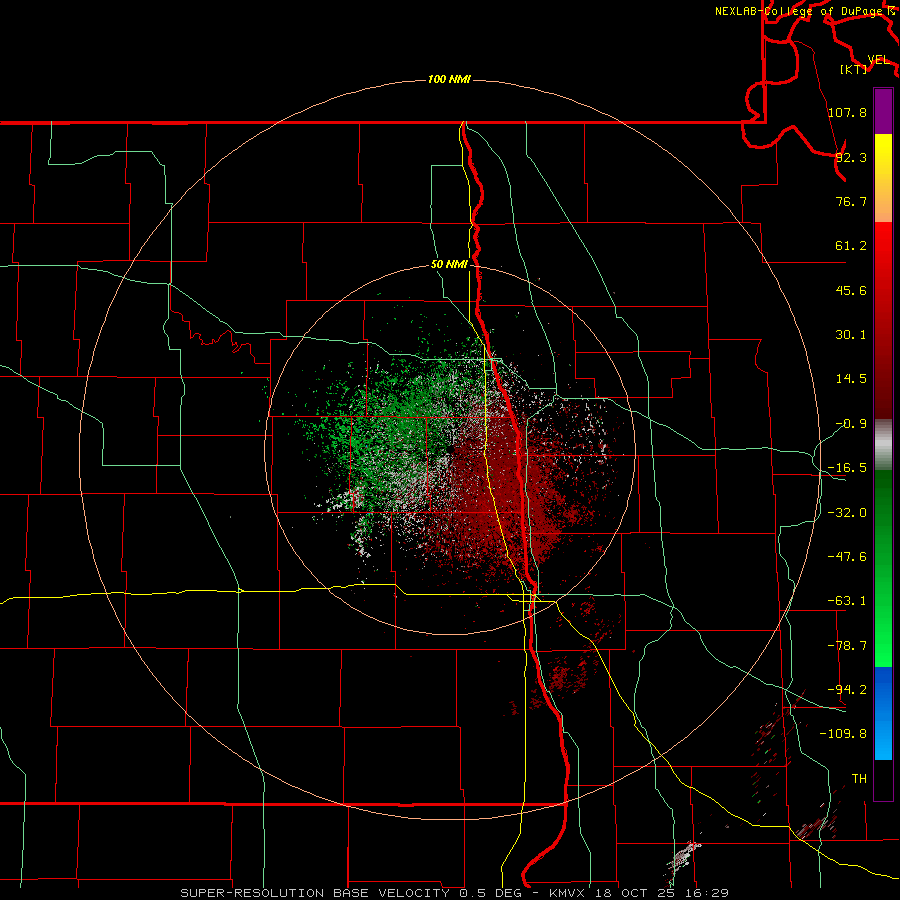Select the 30.1 scale value
This screenshot has width=900, height=900.
pos(851,335)
